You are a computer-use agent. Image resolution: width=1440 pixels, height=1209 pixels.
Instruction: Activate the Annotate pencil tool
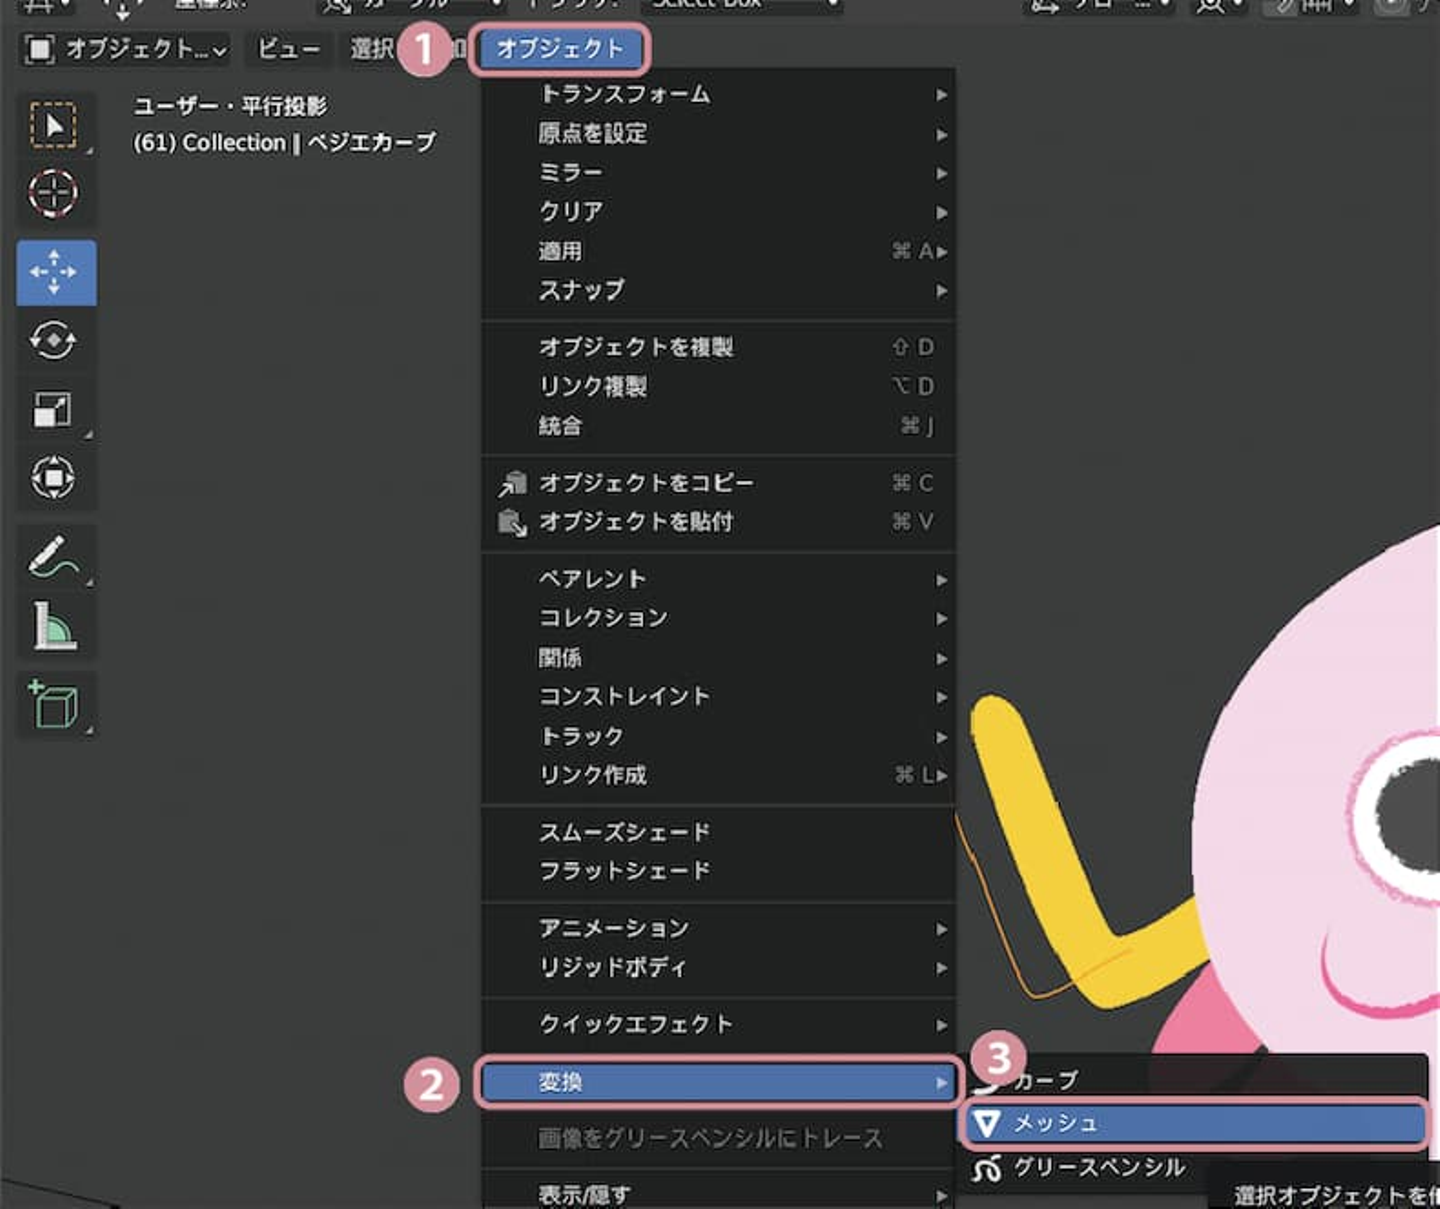coord(54,557)
